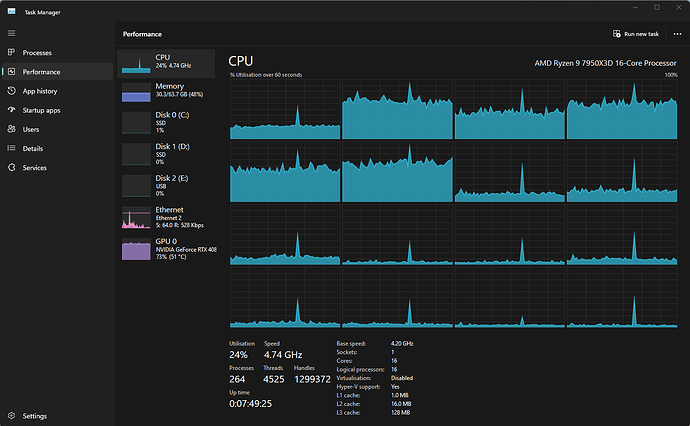This screenshot has height=426, width=690.
Task: Select the Memory mini graph thumbnail
Action: coord(136,92)
